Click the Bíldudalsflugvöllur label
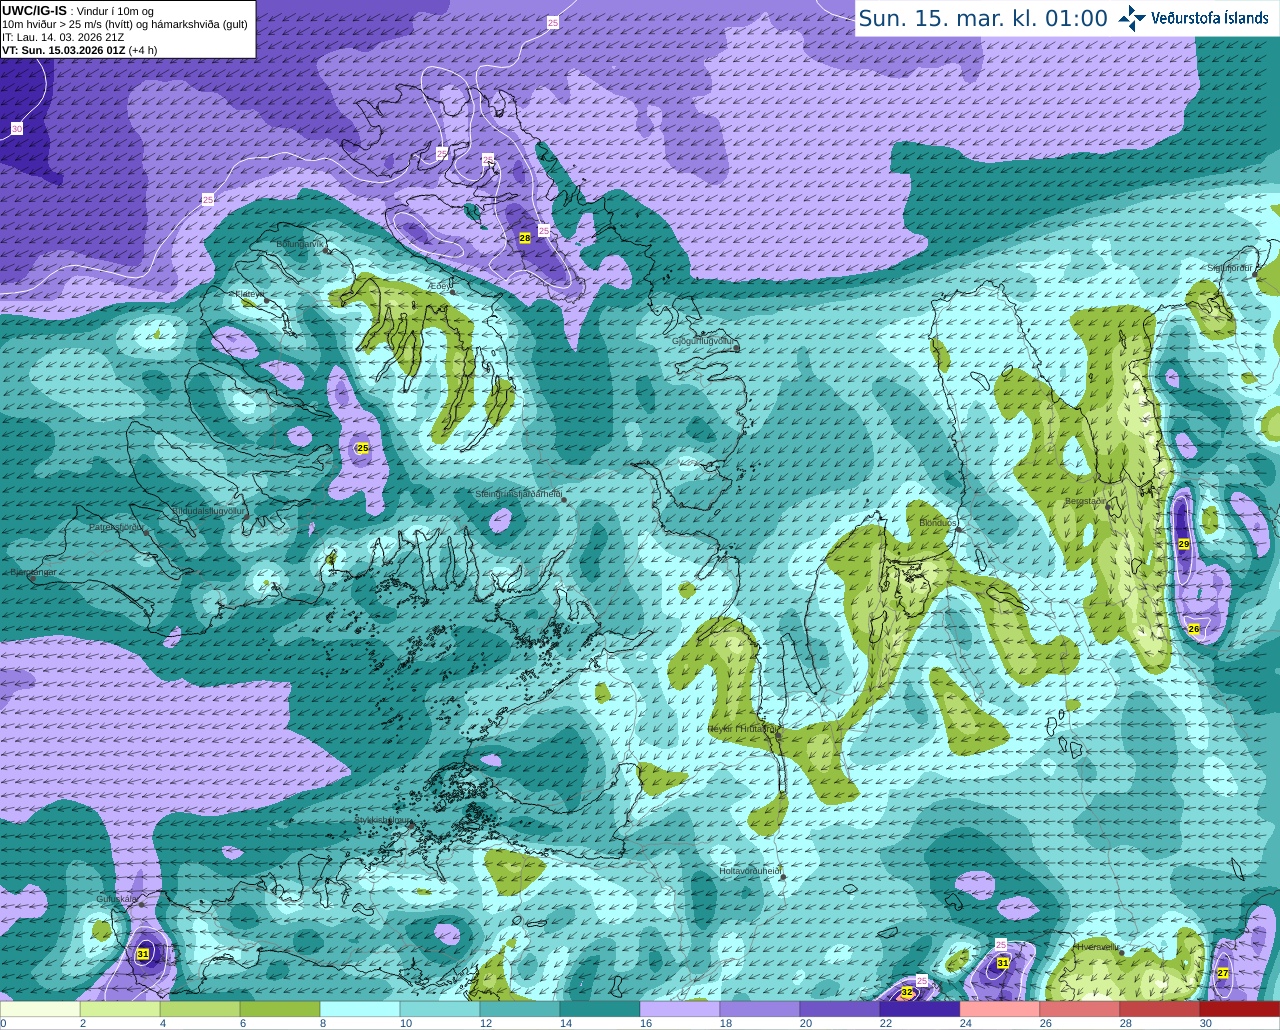Screen dimensions: 1280x1030 pos(209,510)
